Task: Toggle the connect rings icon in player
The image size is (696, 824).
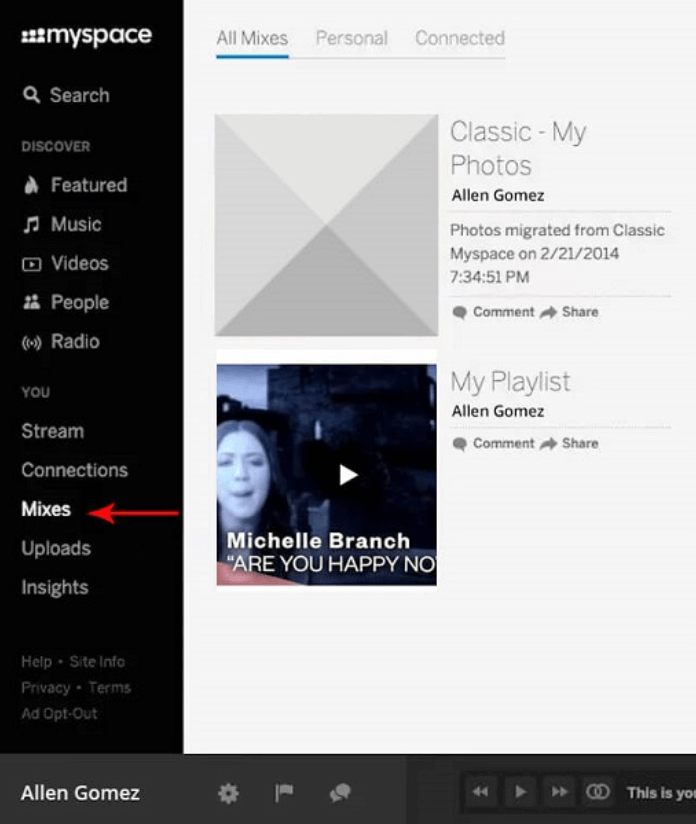Action: pyautogui.click(x=598, y=792)
